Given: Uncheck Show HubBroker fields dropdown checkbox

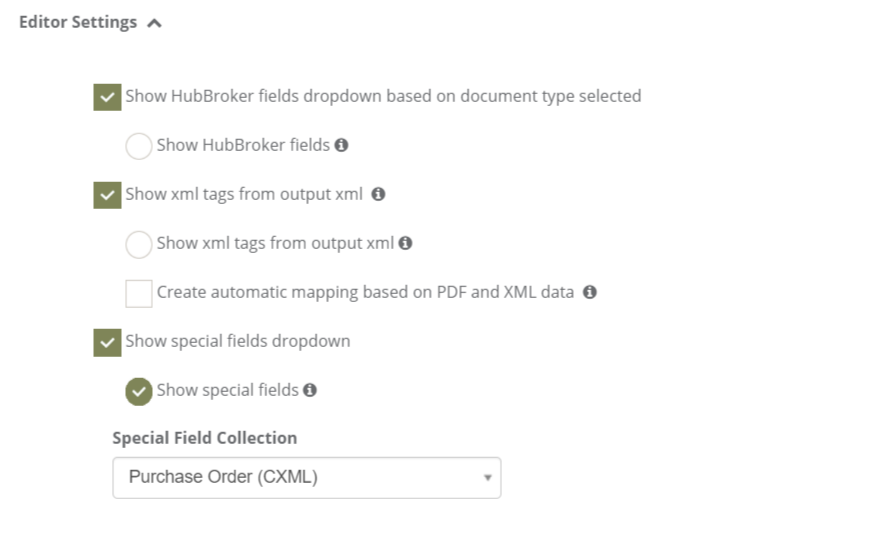Looking at the screenshot, I should 107,97.
